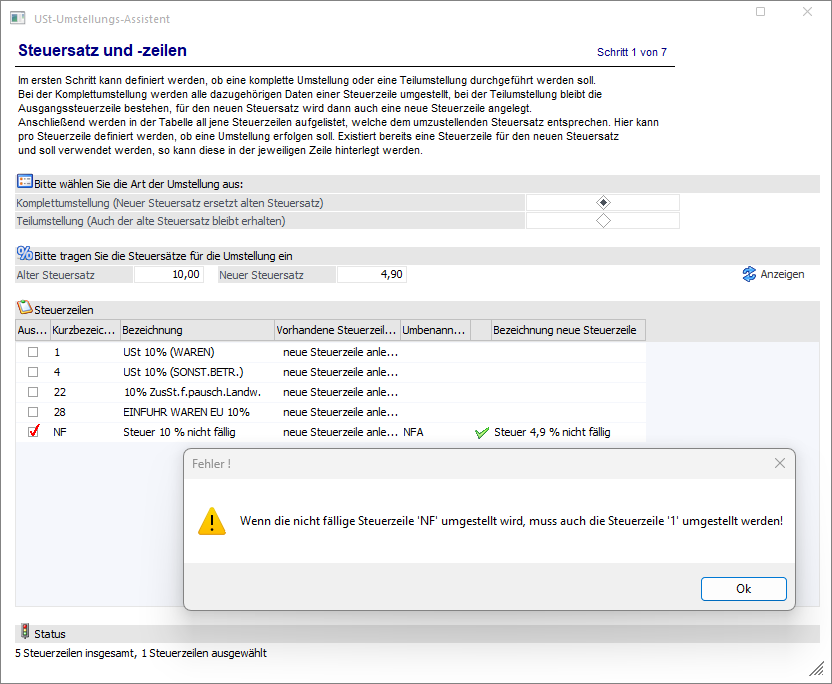This screenshot has height=684, width=832.
Task: Click the Neuer Steuersatz input field
Action: coord(371,274)
